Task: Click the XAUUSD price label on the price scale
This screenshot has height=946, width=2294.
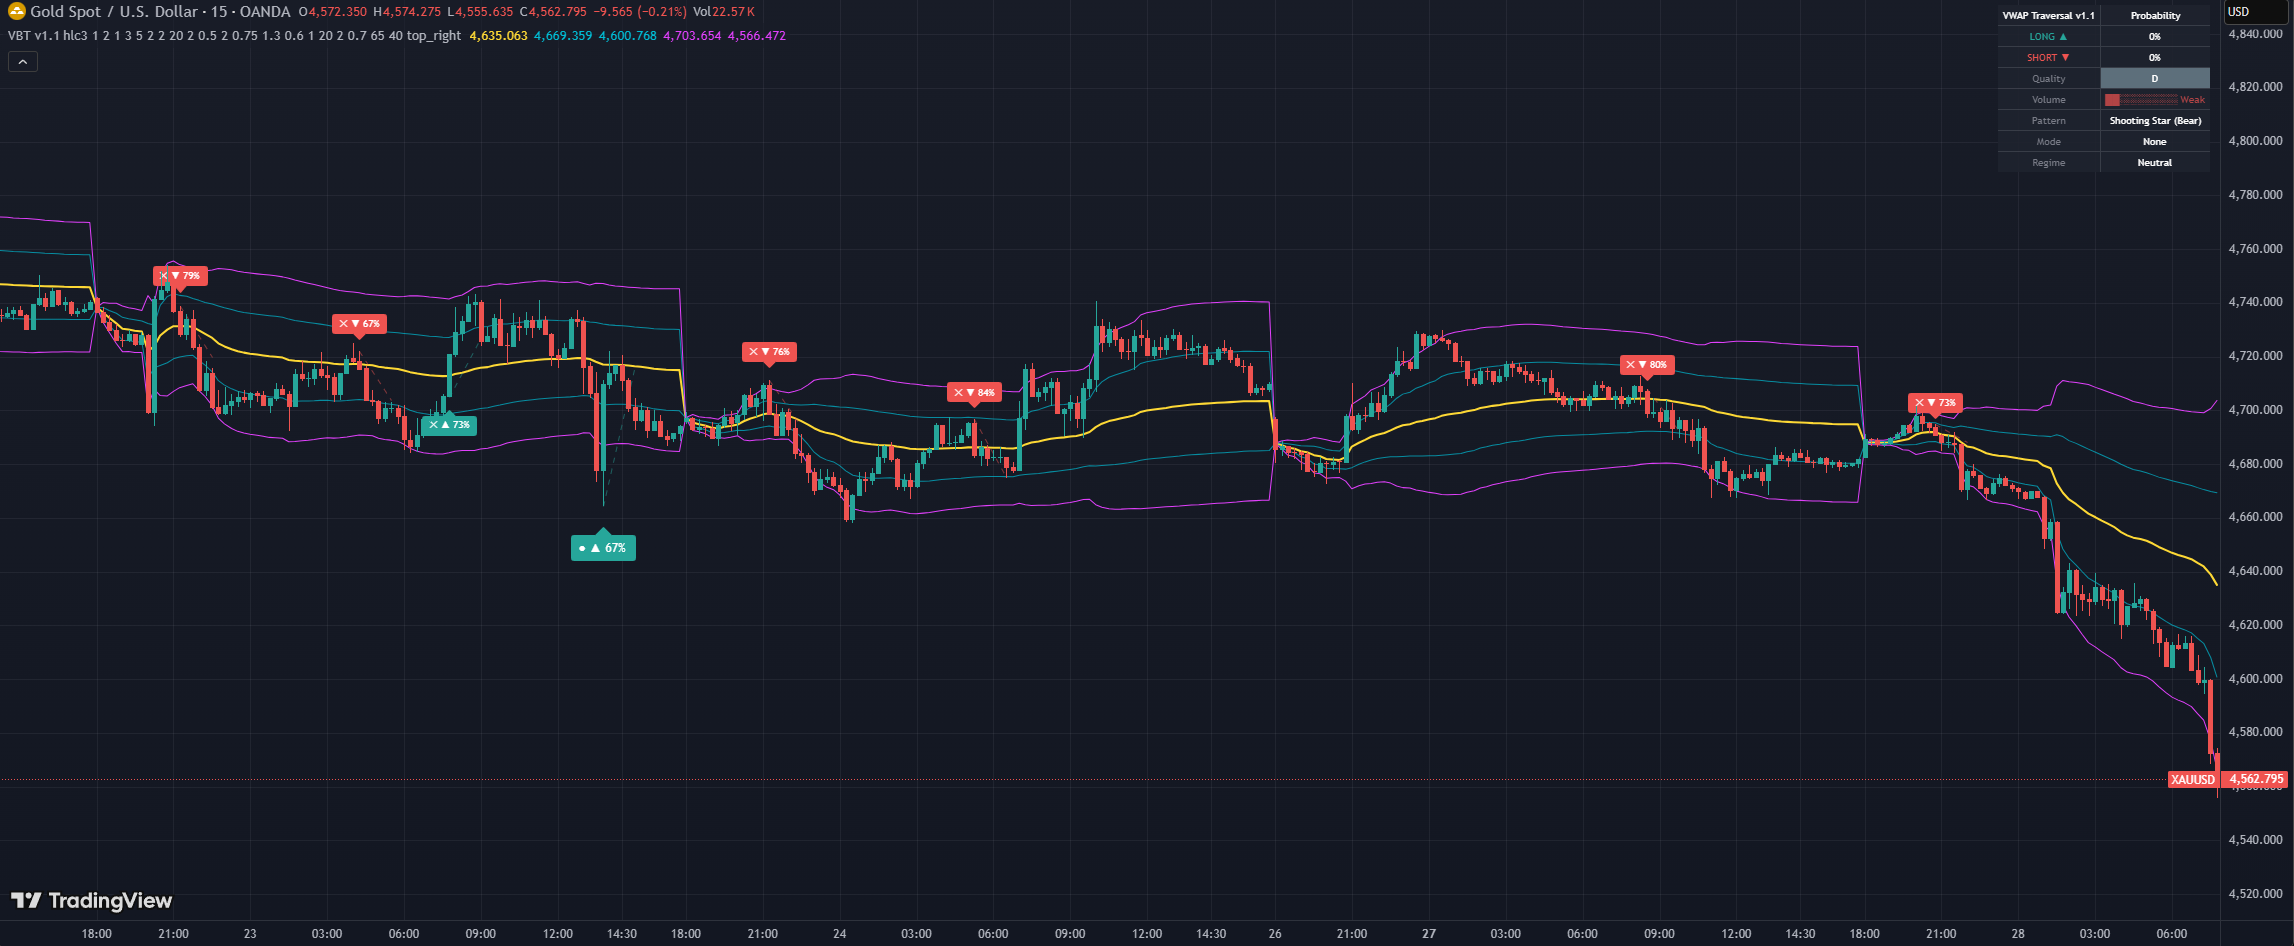Action: [2193, 778]
